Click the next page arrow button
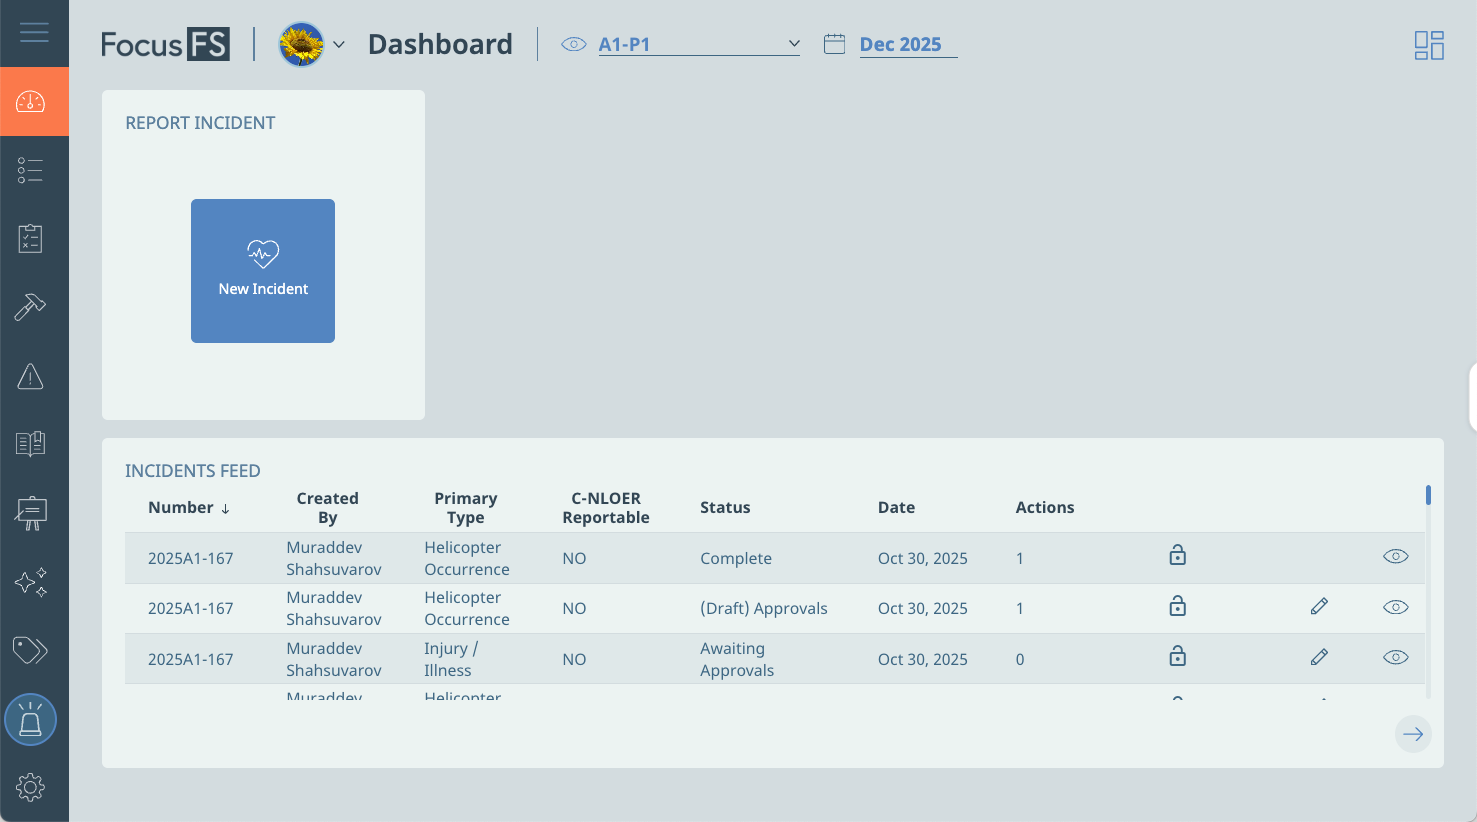Screen dimensions: 1477x822 point(1412,734)
